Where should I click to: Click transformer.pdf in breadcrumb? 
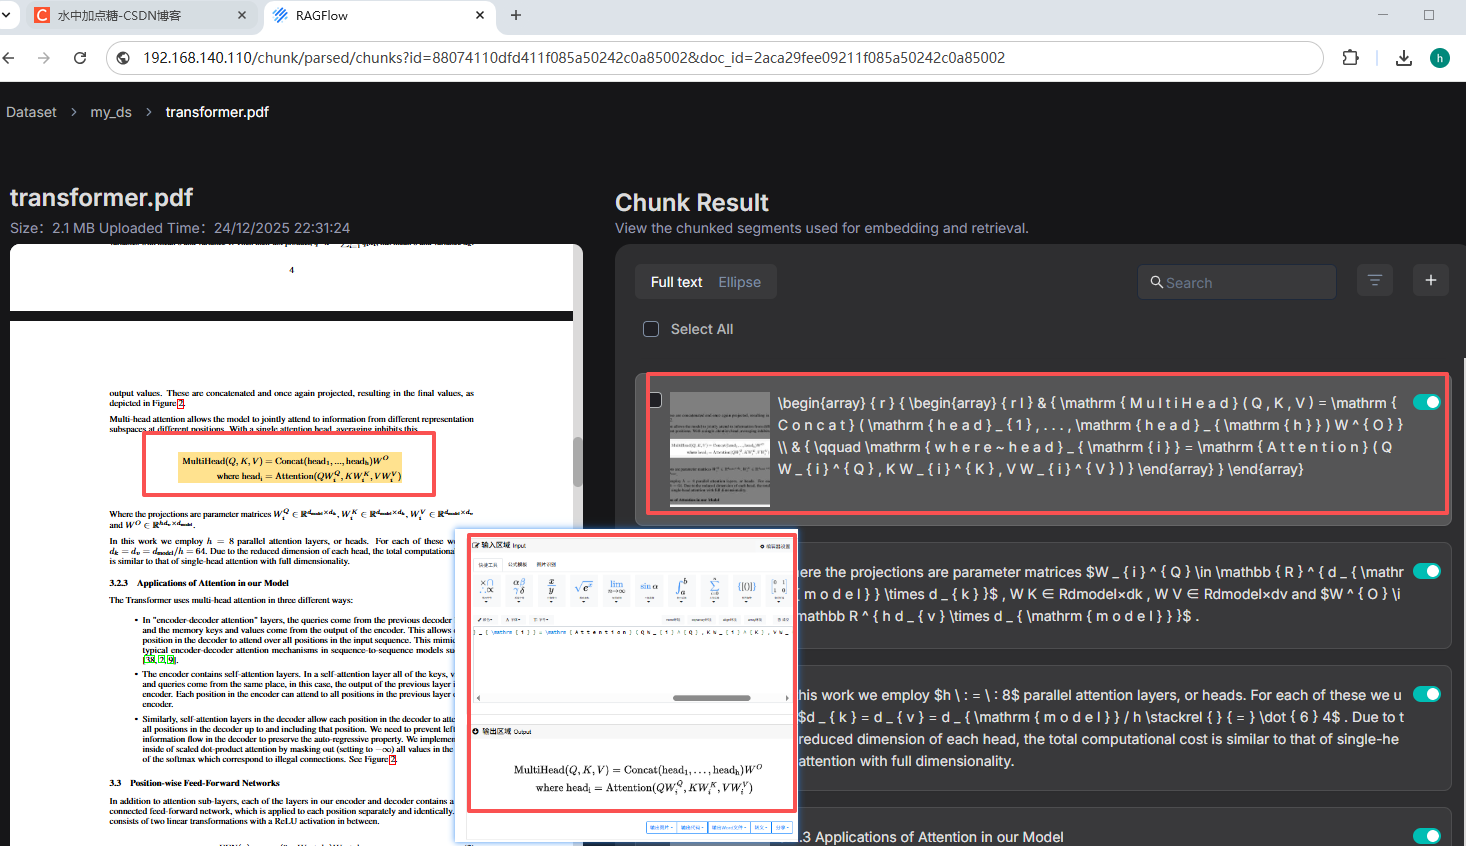217,112
